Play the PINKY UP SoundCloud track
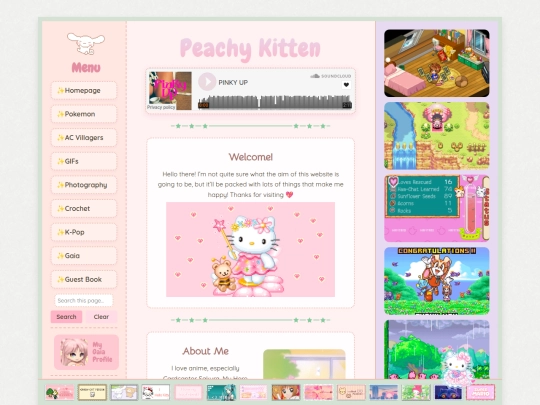This screenshot has width=540, height=405. [207, 82]
